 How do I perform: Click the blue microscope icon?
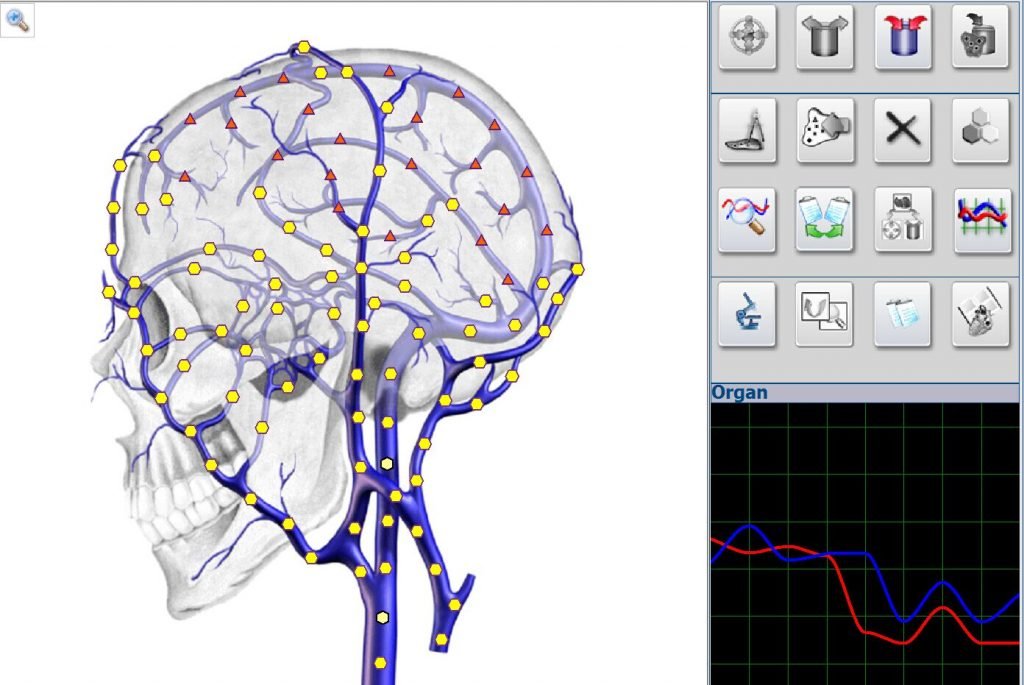click(748, 313)
